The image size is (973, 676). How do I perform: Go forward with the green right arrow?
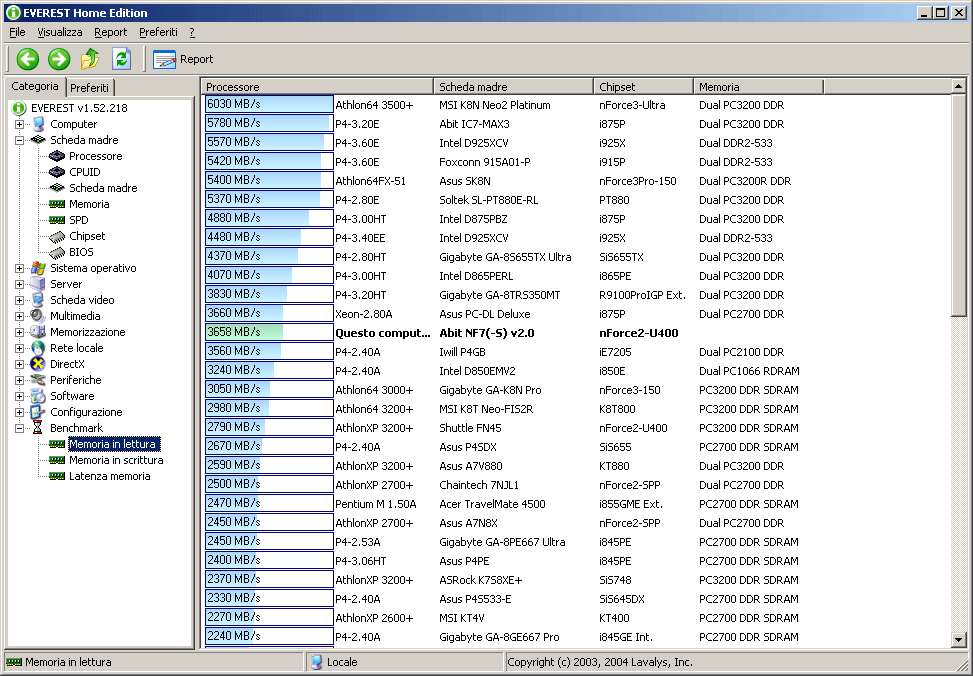pyautogui.click(x=59, y=59)
